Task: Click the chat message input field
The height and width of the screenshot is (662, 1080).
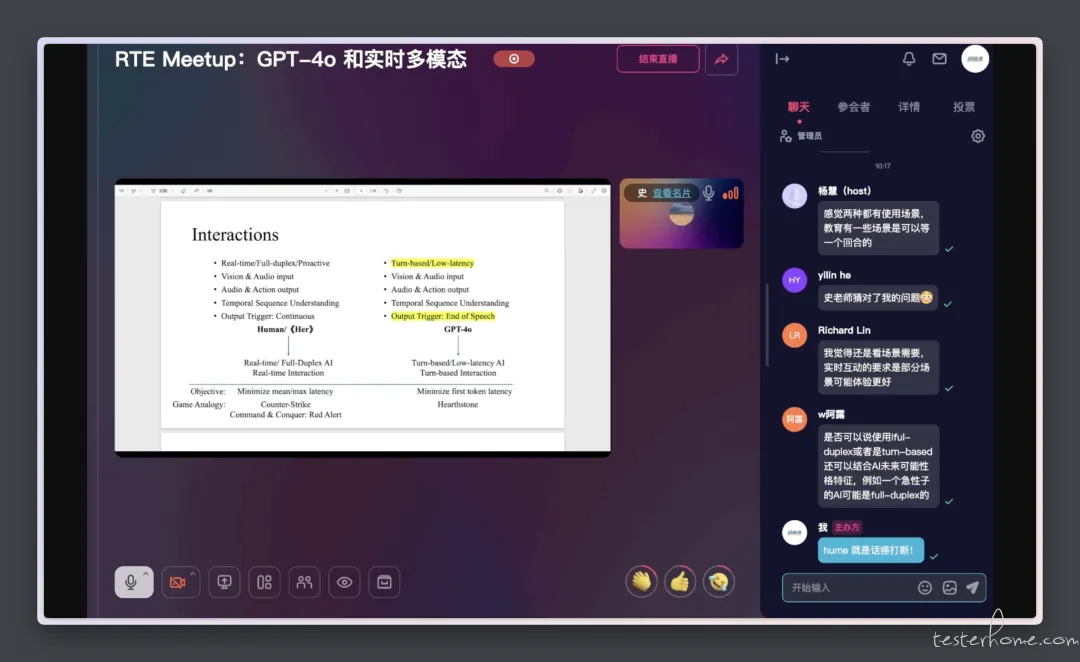Action: click(x=850, y=588)
